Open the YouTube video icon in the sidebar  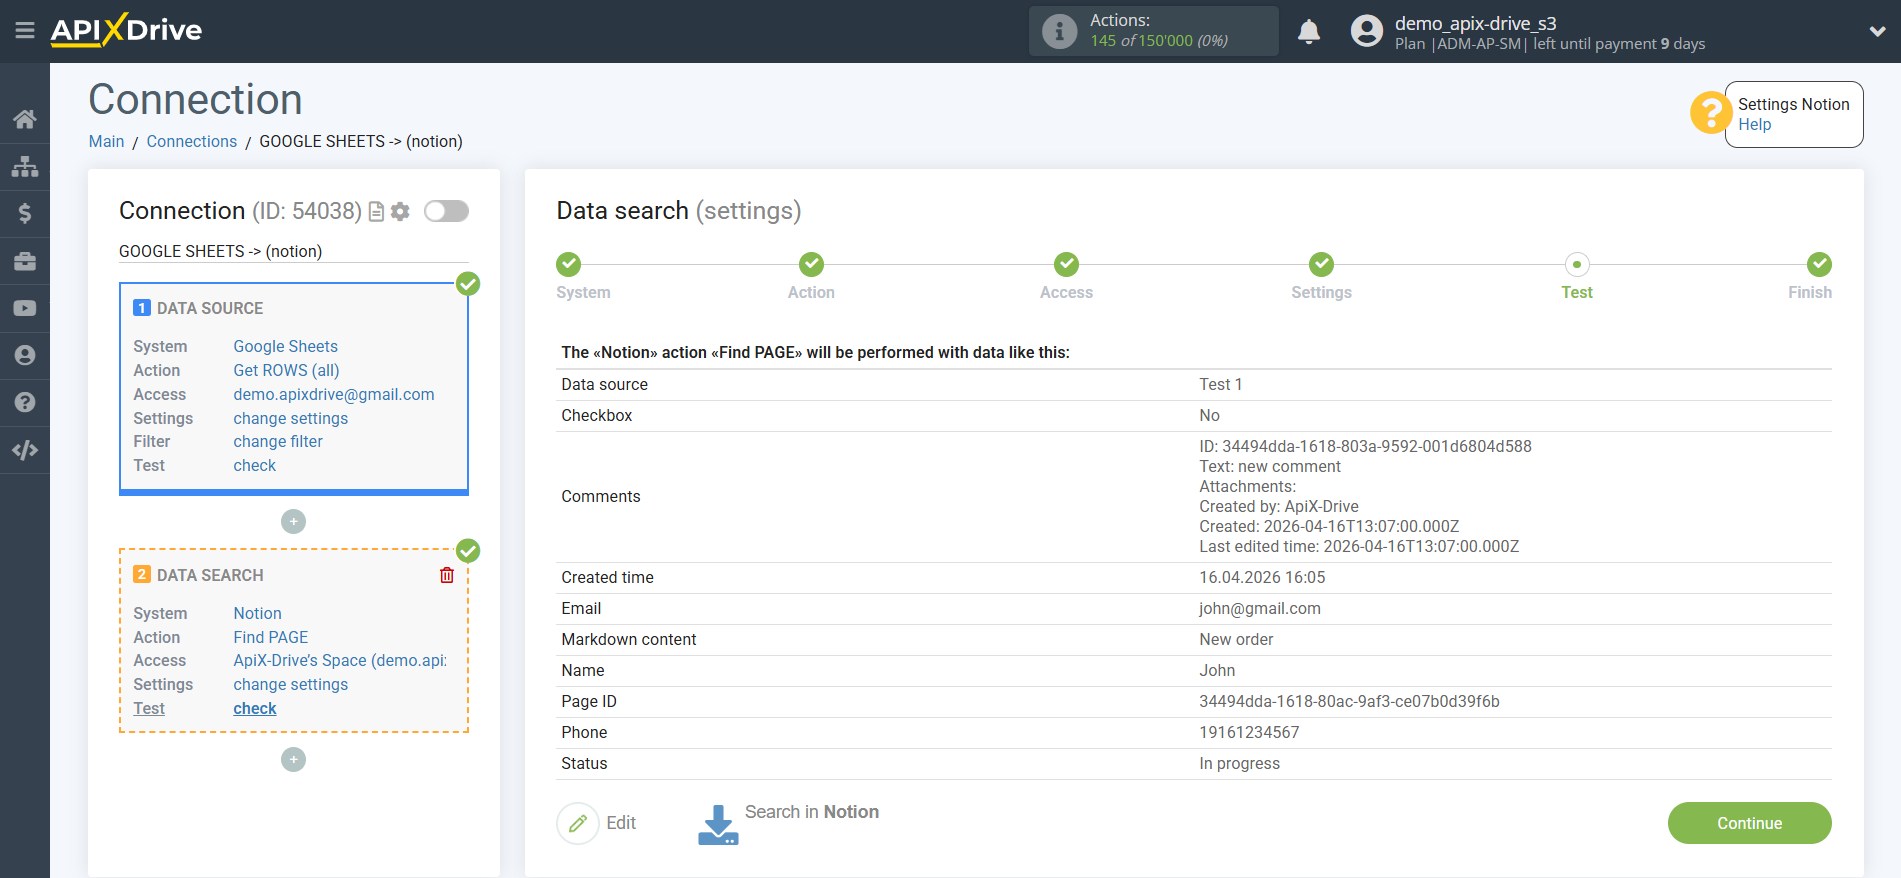click(25, 308)
